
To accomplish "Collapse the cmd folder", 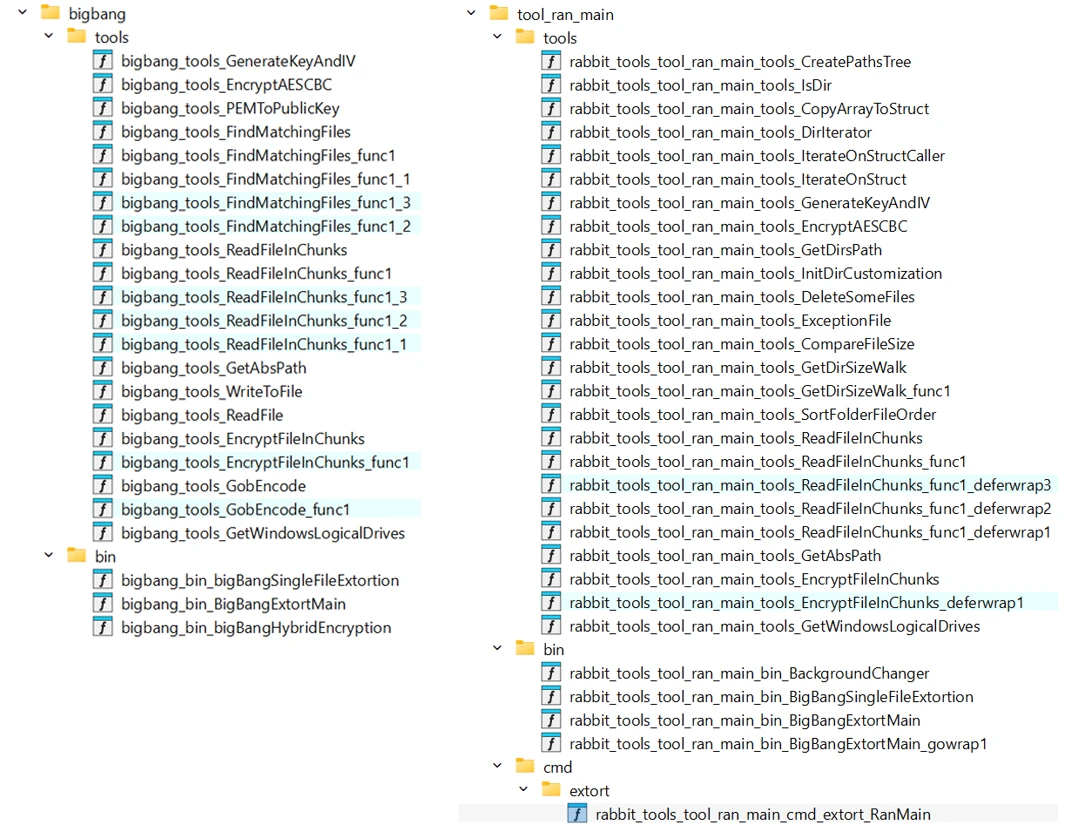I will pyautogui.click(x=497, y=766).
